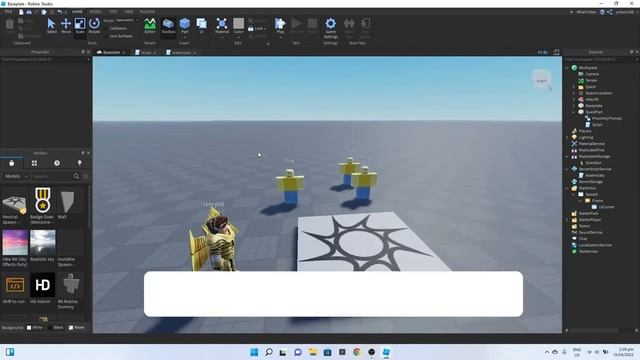Screen dimensions: 640x360
Task: Switch to the Script document tab
Action: (146, 53)
